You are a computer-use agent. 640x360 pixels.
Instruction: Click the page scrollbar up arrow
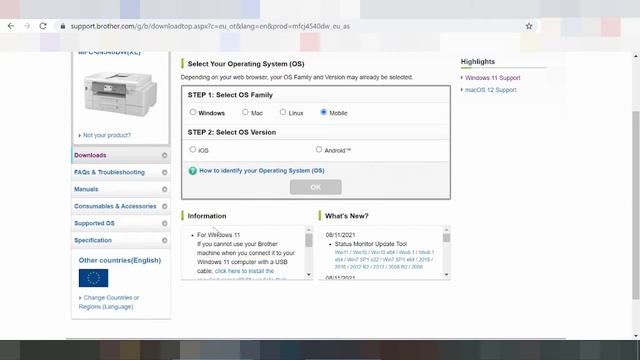pos(636,56)
